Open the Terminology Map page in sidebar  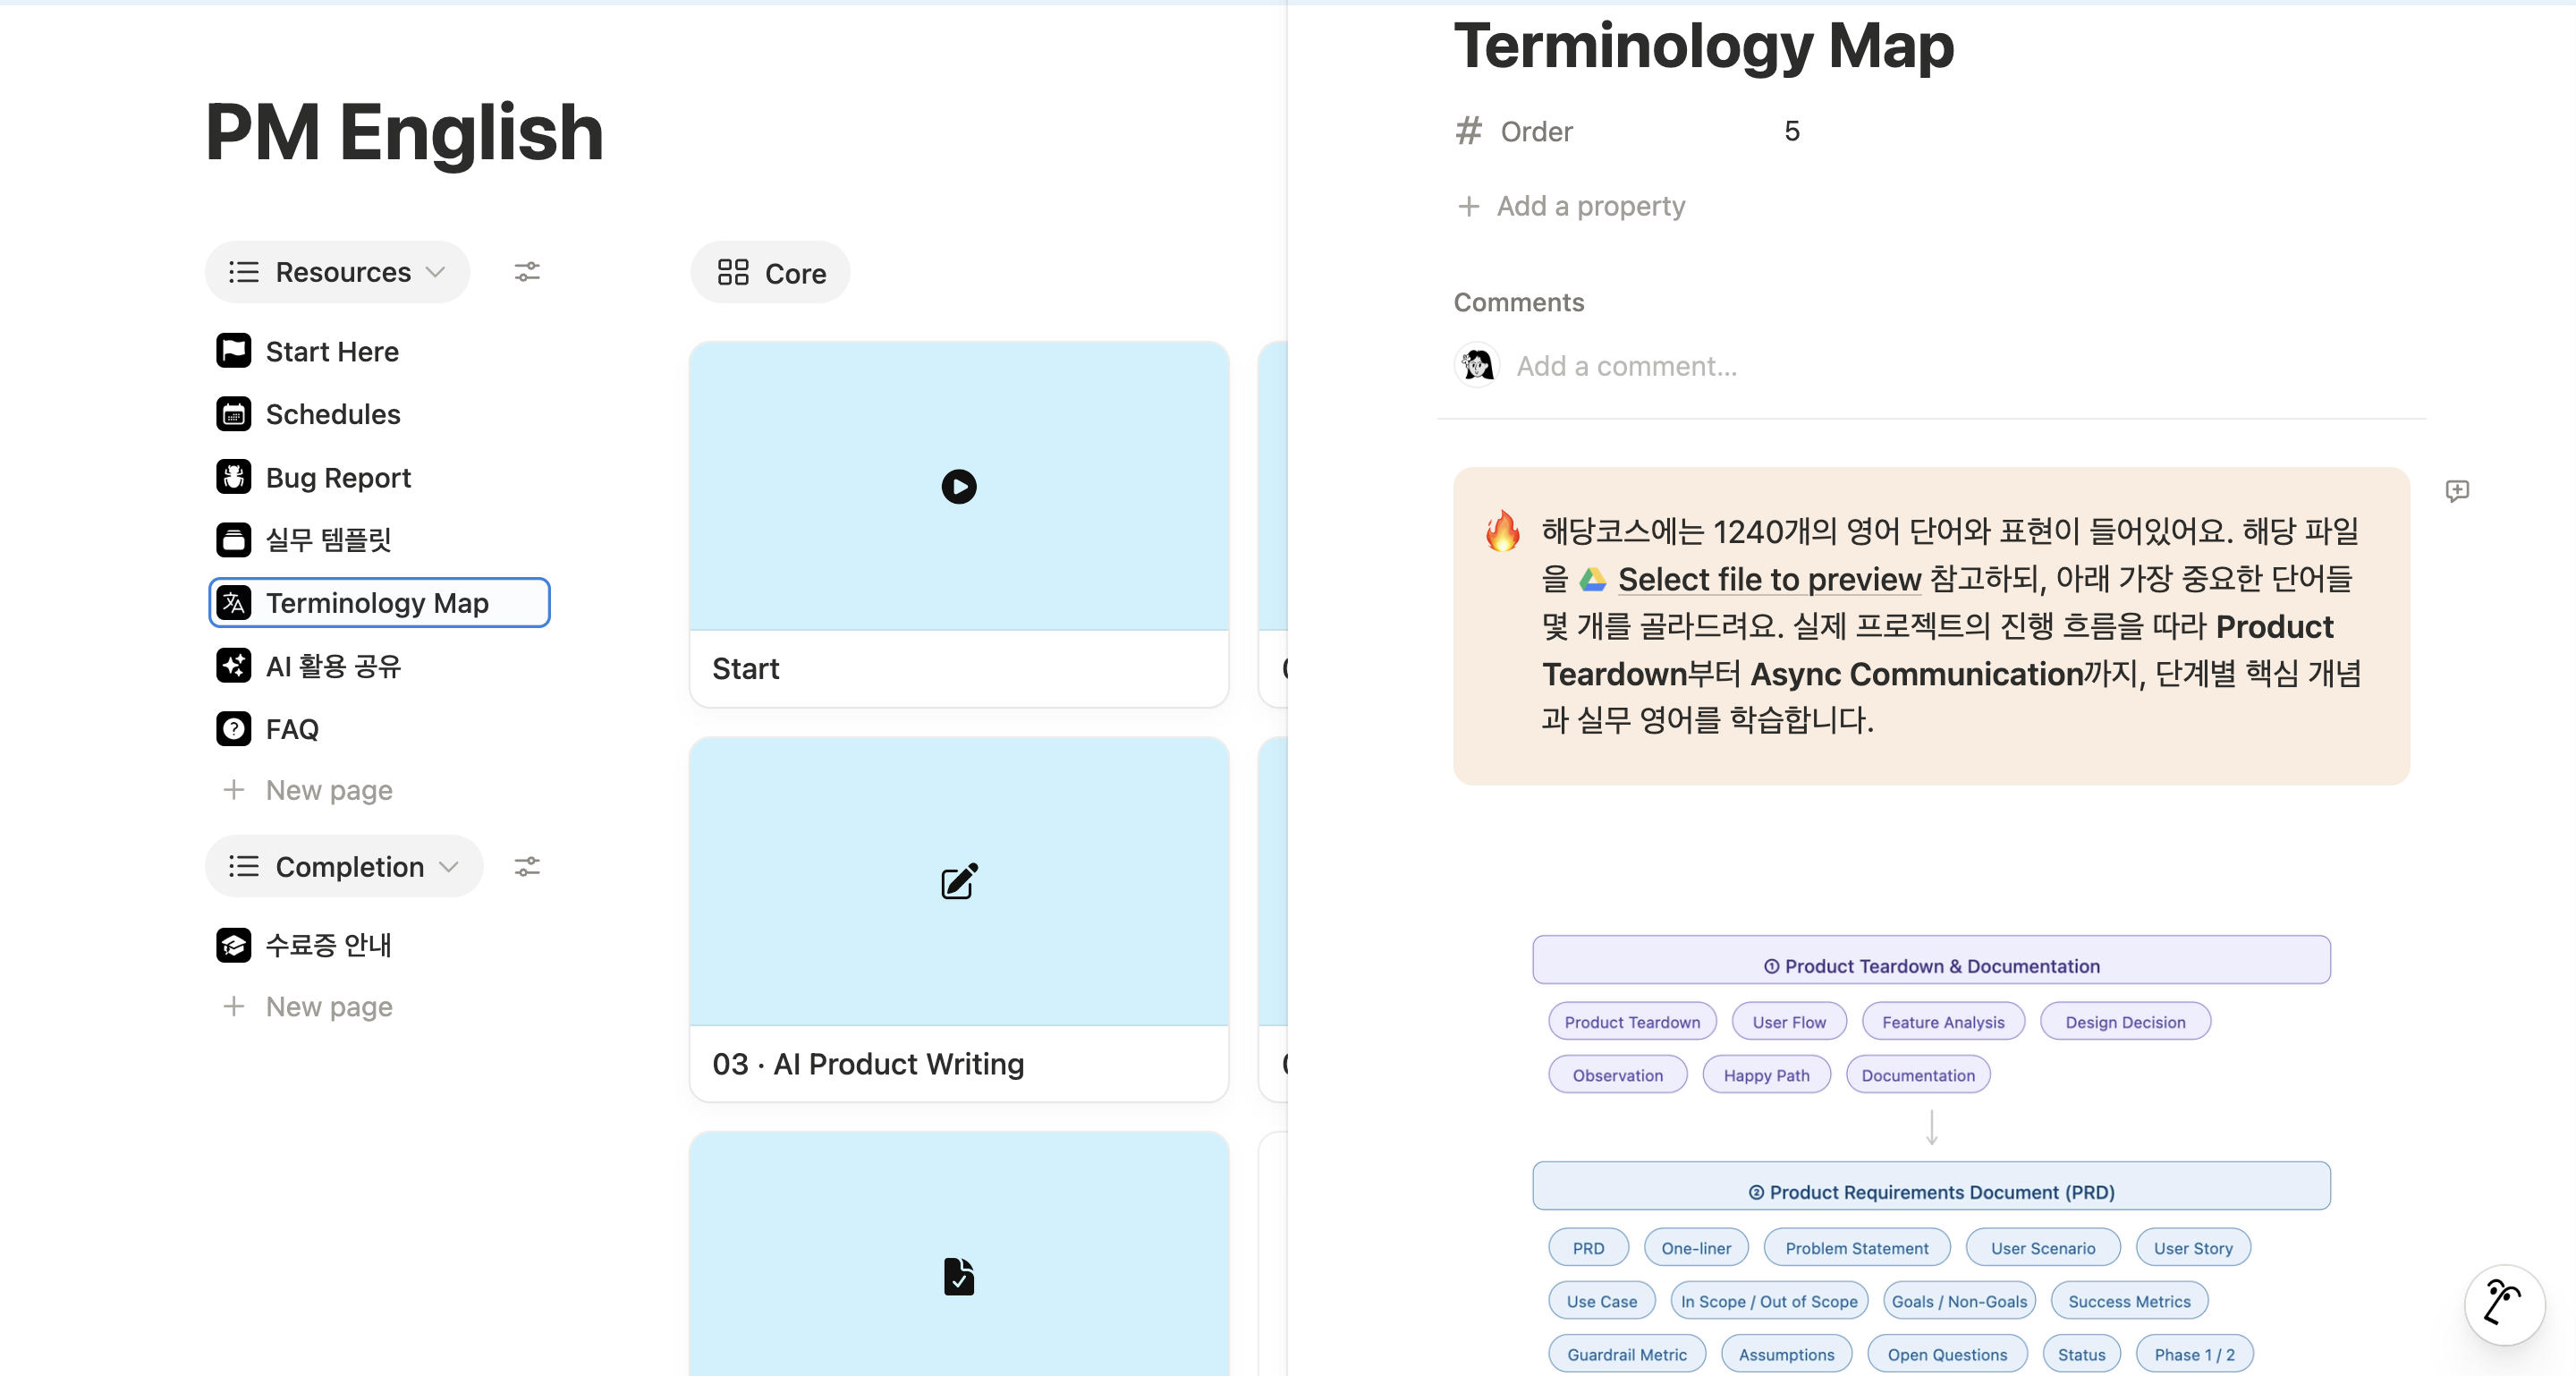(379, 603)
